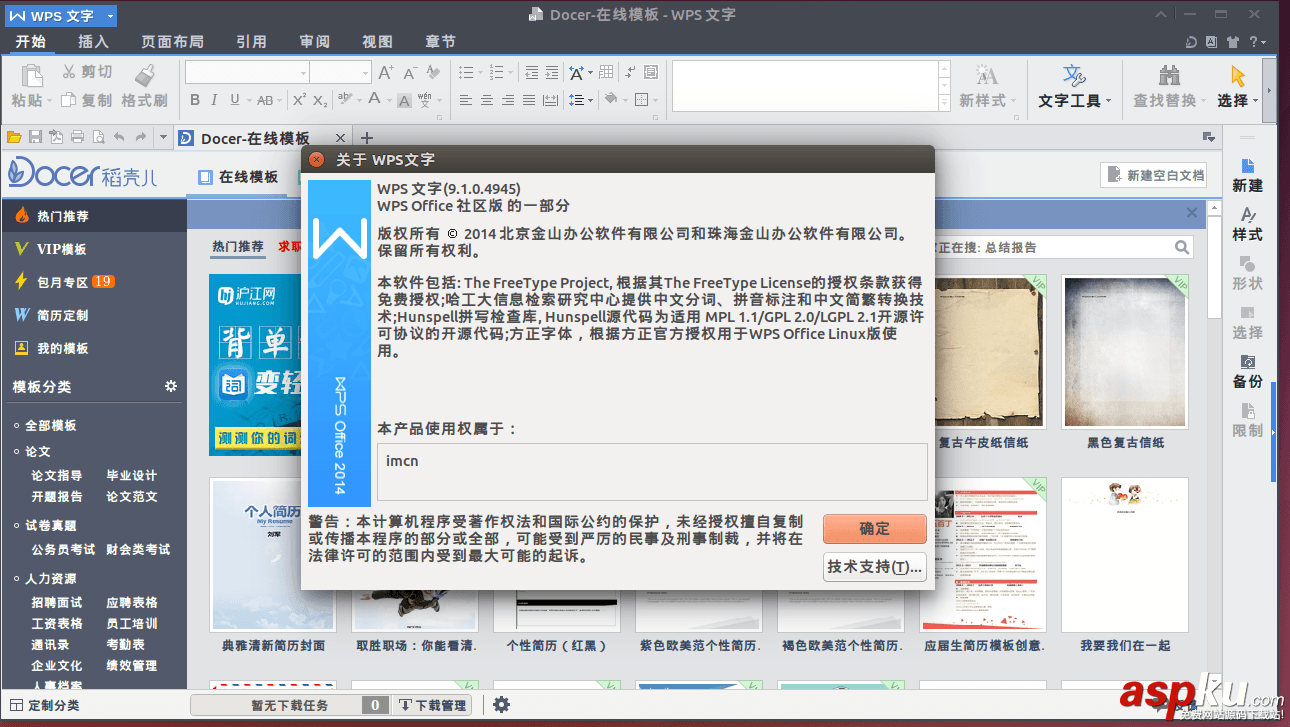The image size is (1290, 727).
Task: Click the Paste (粘贴) icon
Action: (31, 76)
